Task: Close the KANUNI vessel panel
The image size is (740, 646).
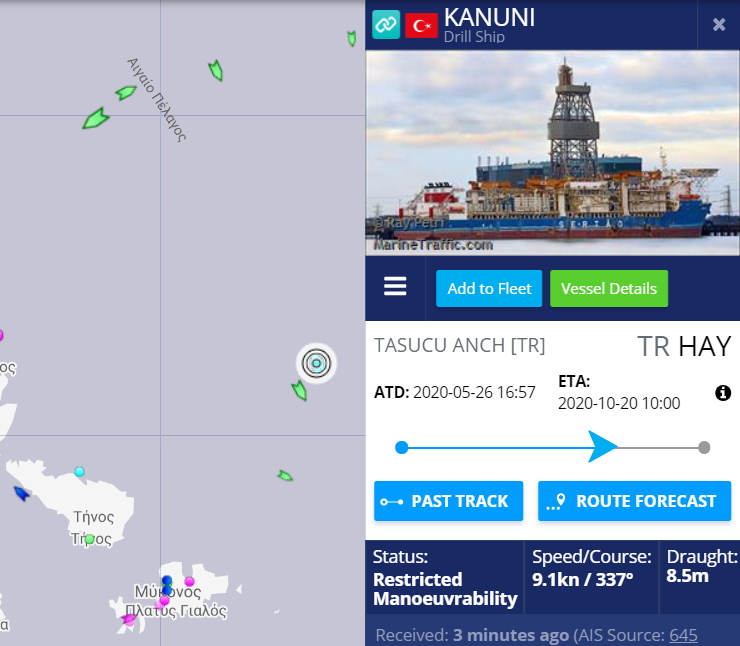Action: click(x=719, y=25)
